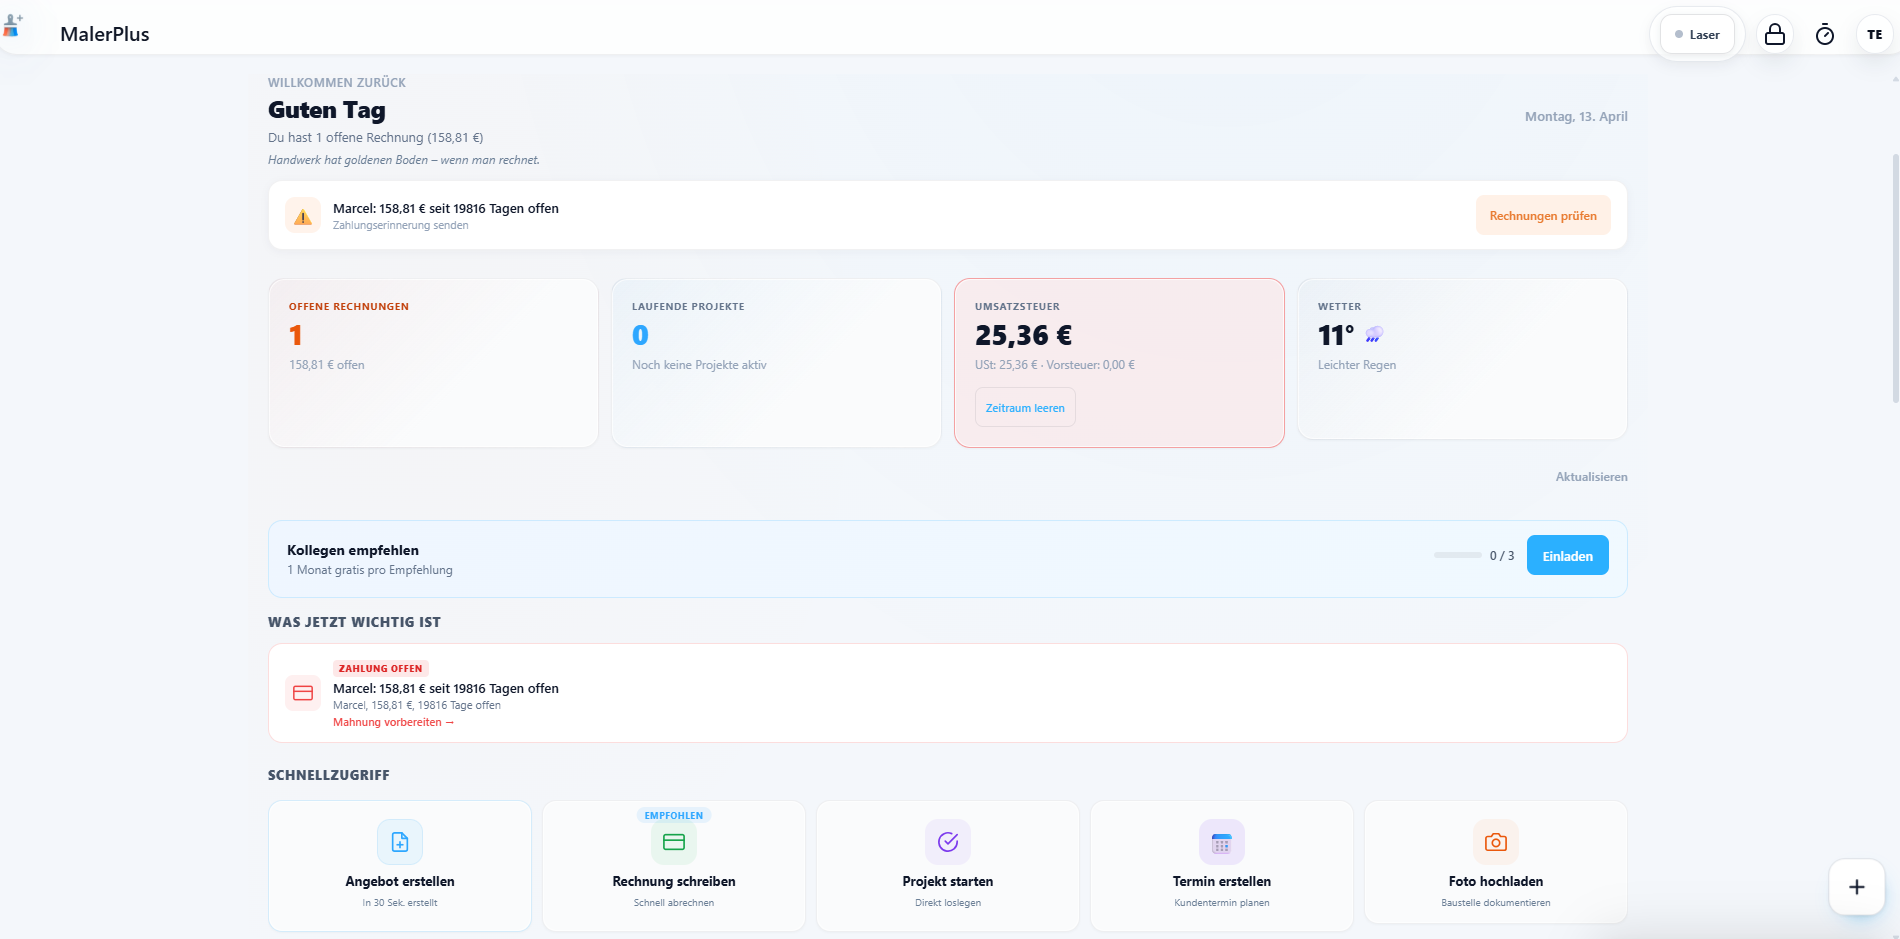
Task: Open the stopwatch timer icon
Action: coord(1825,35)
